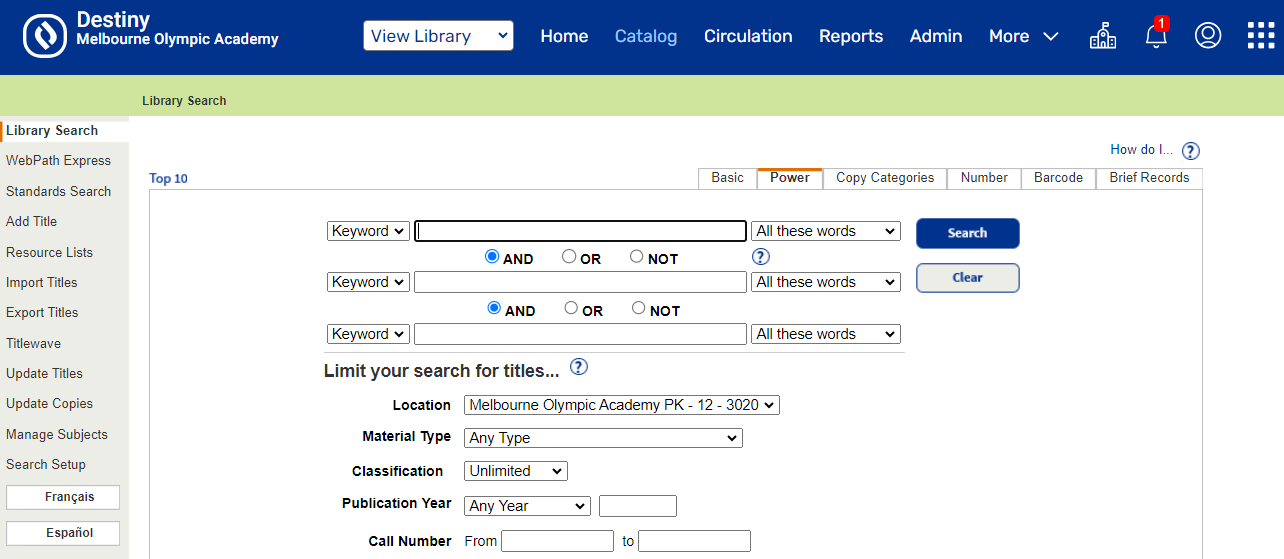Click the help icon beside How do I
Viewport: 1284px width, 559px height.
pyautogui.click(x=1190, y=151)
